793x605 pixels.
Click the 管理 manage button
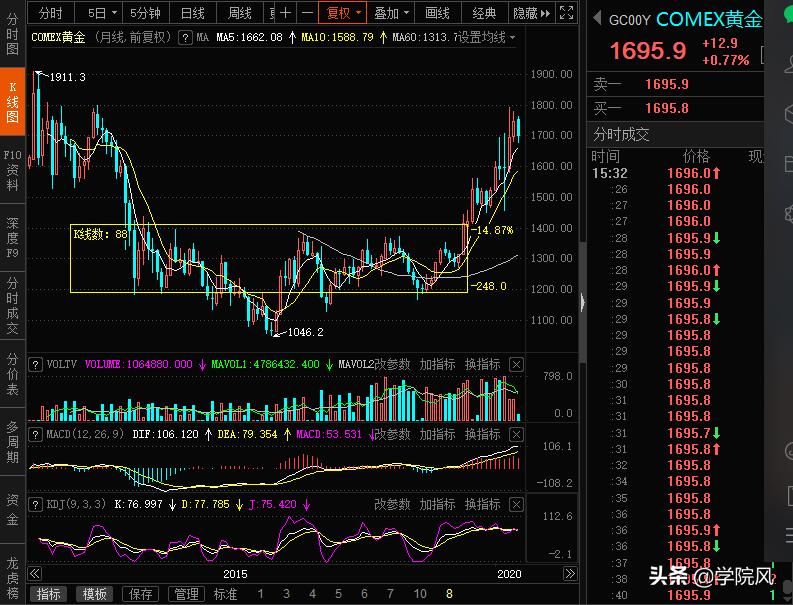pos(187,594)
